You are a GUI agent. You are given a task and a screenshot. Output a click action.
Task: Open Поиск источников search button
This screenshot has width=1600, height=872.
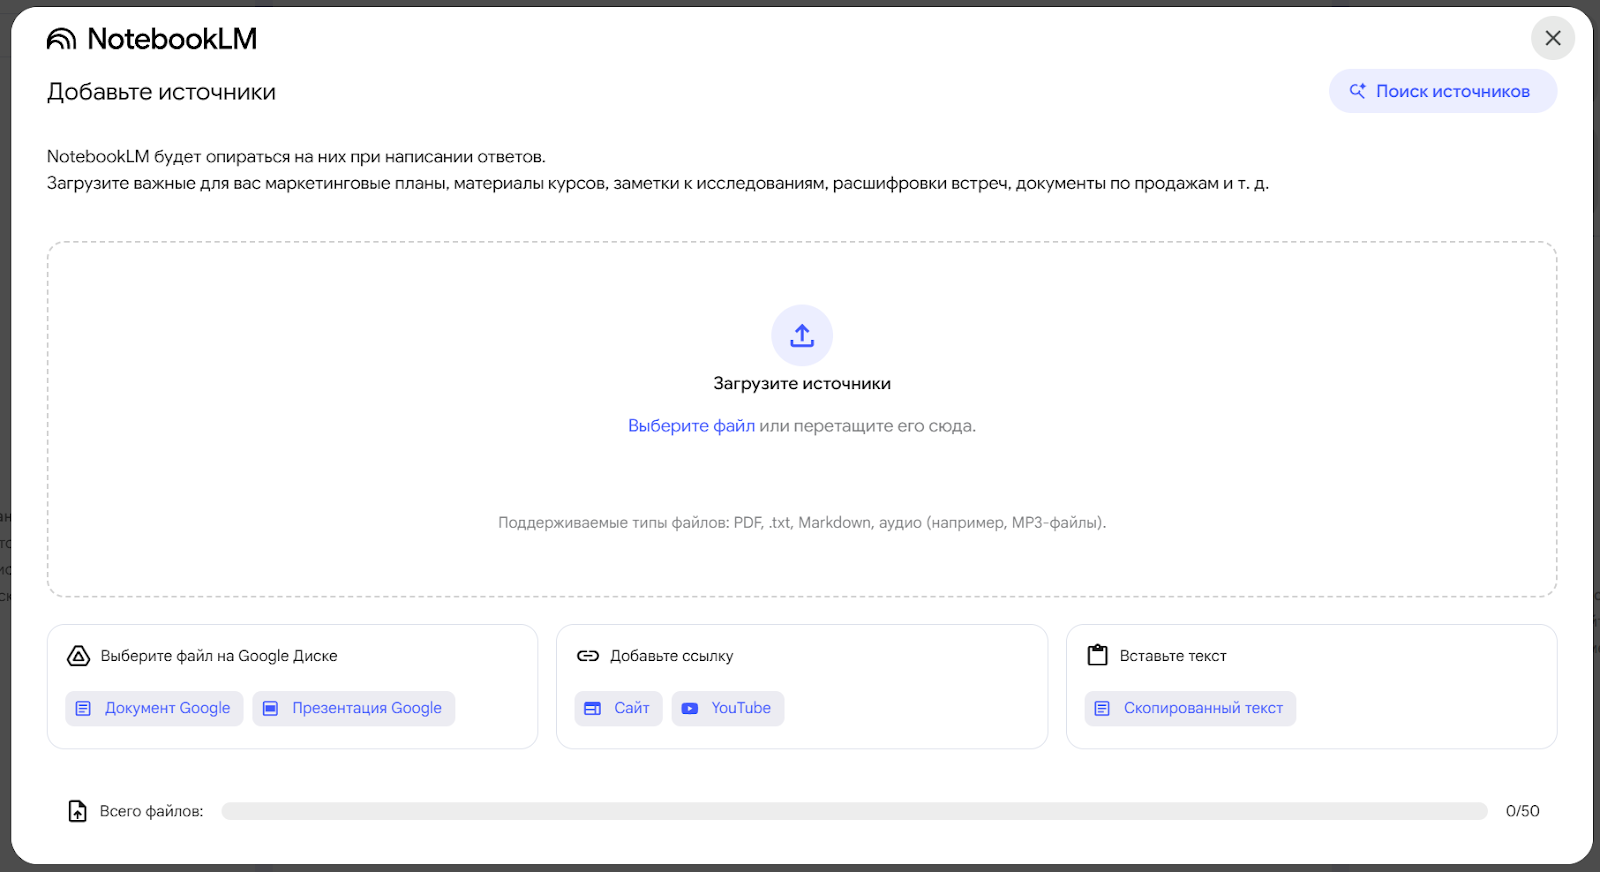[x=1442, y=91]
